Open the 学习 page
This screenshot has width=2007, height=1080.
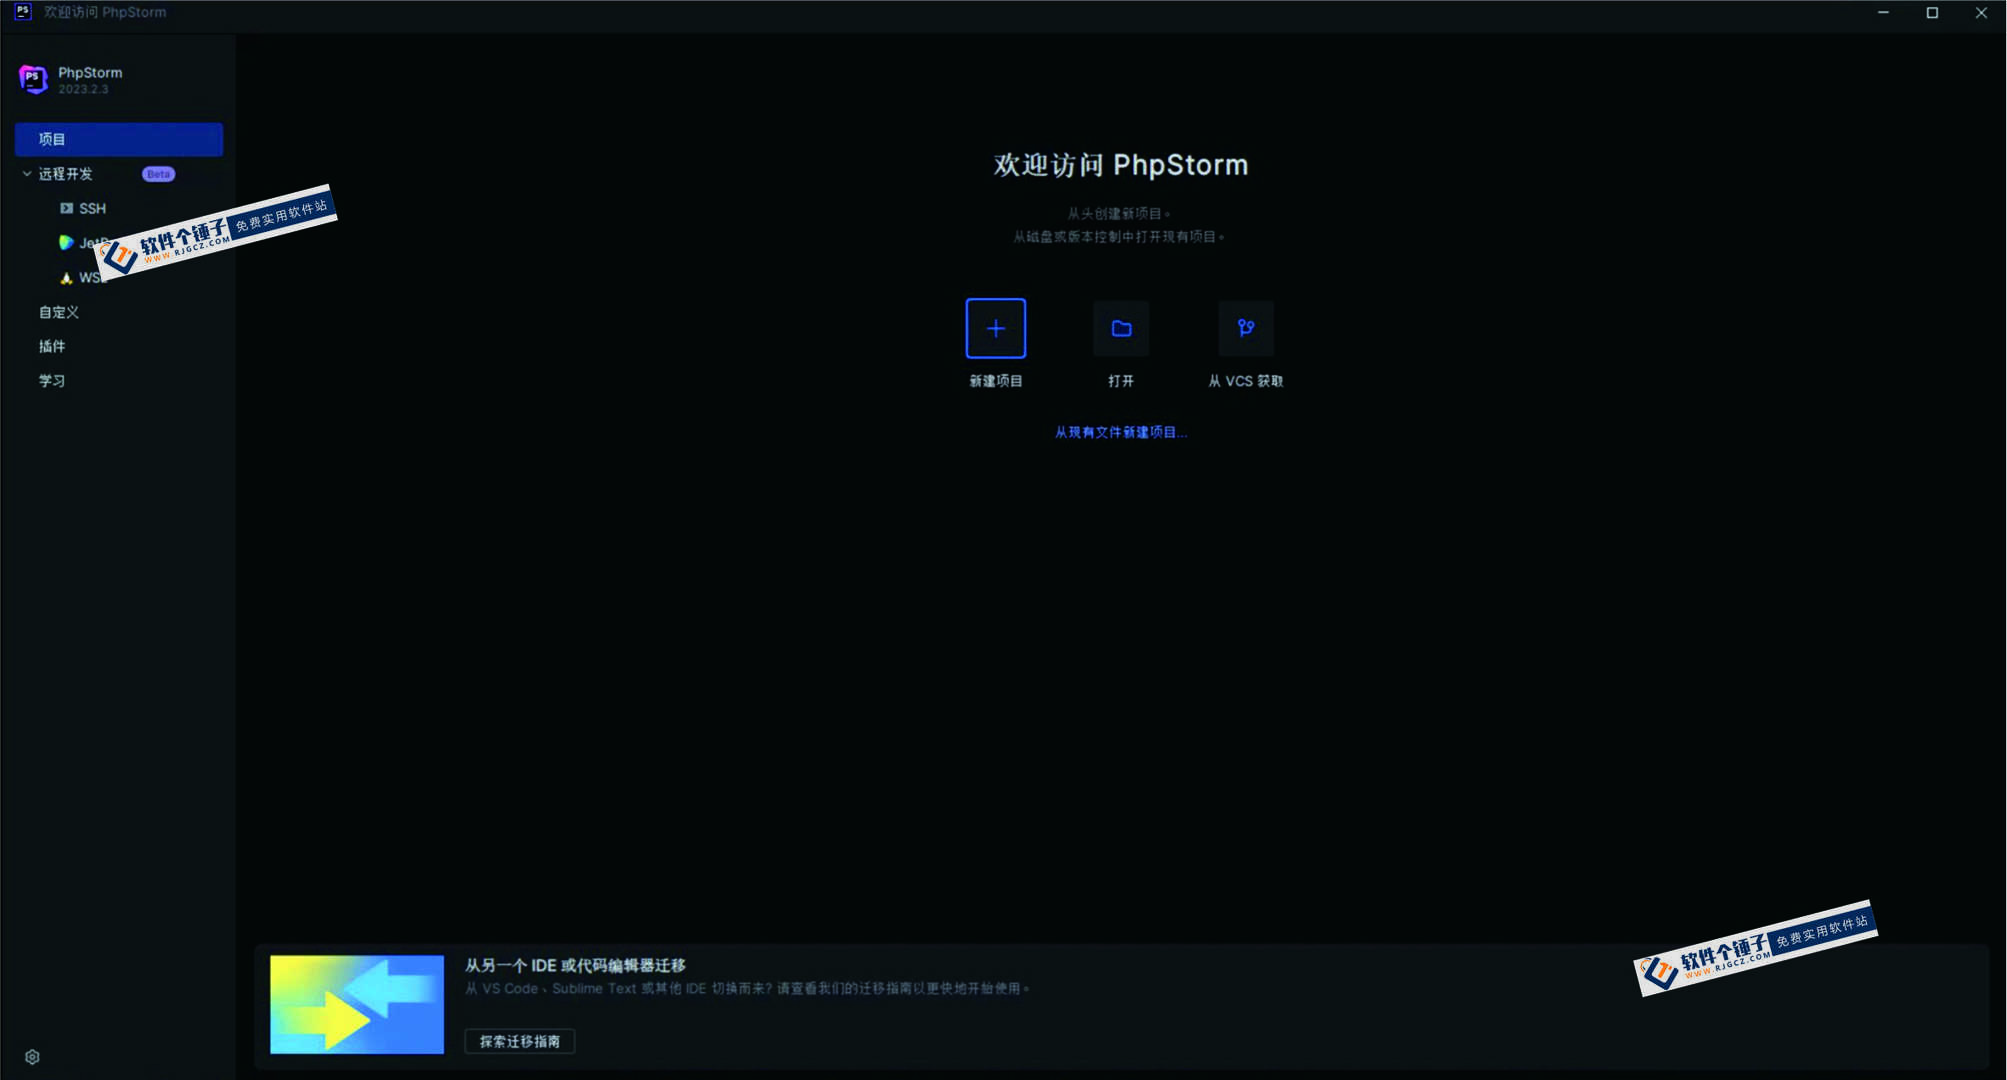[52, 381]
